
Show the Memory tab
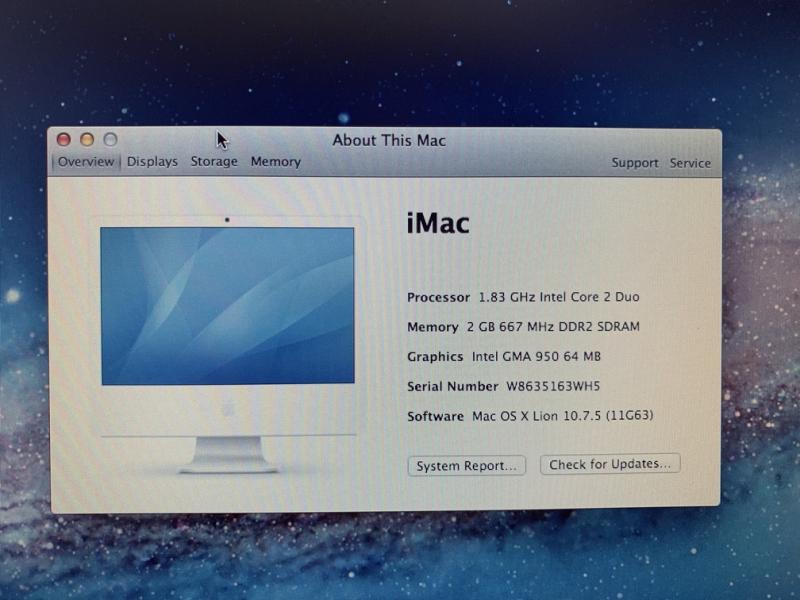tap(276, 162)
